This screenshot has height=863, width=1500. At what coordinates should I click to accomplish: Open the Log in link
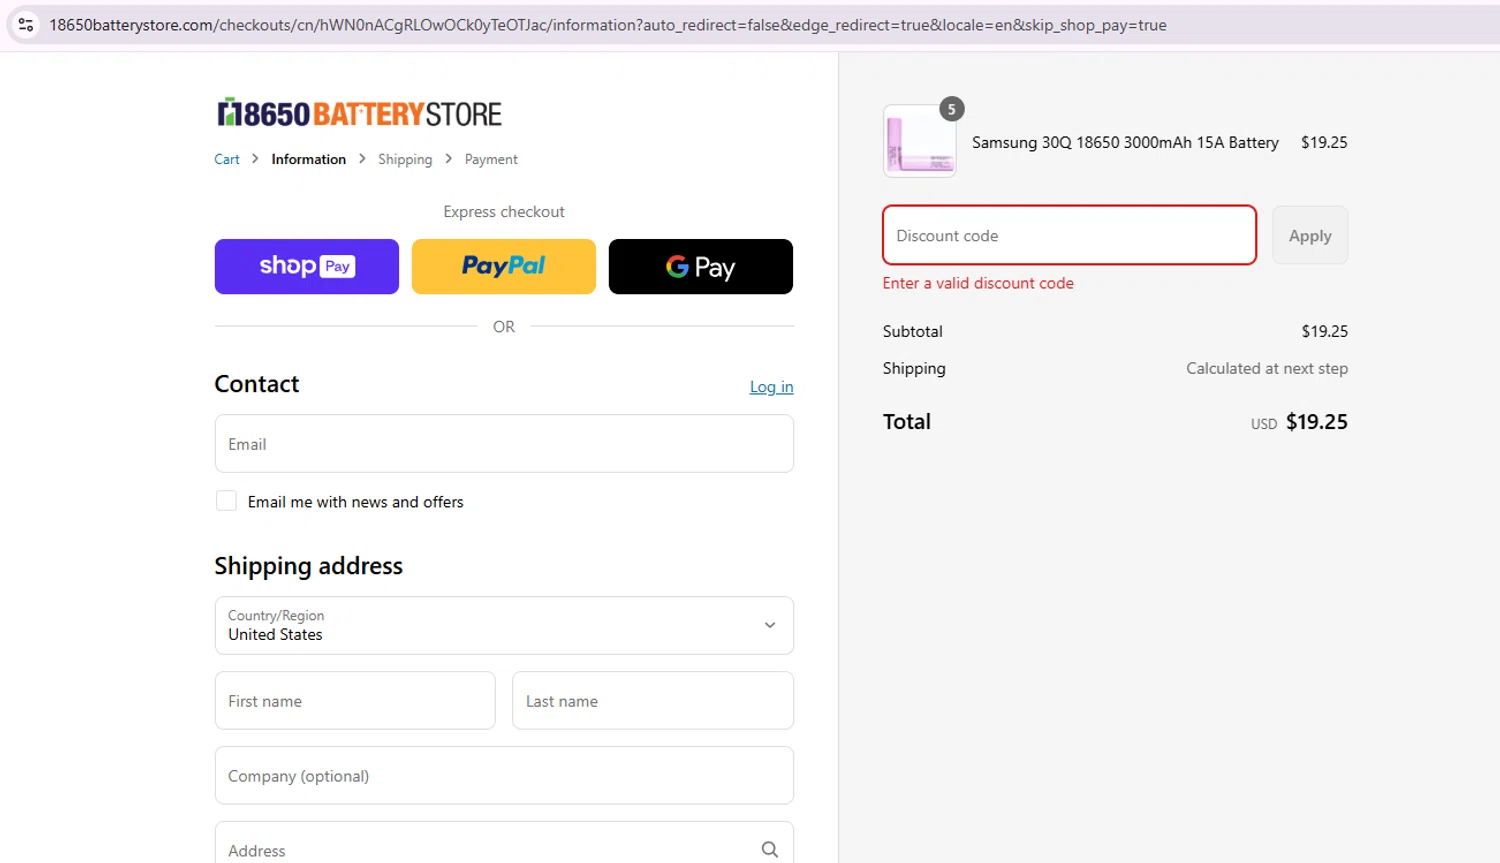pos(771,387)
